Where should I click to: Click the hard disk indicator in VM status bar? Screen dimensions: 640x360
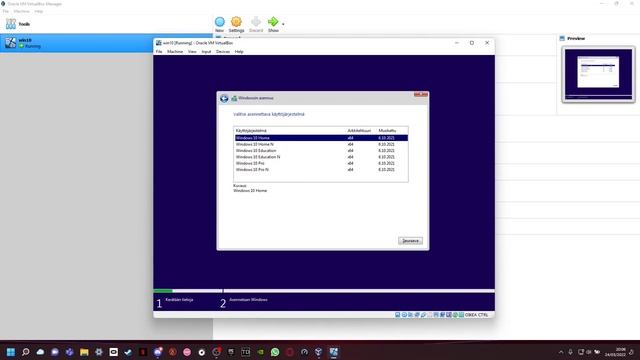(398, 315)
